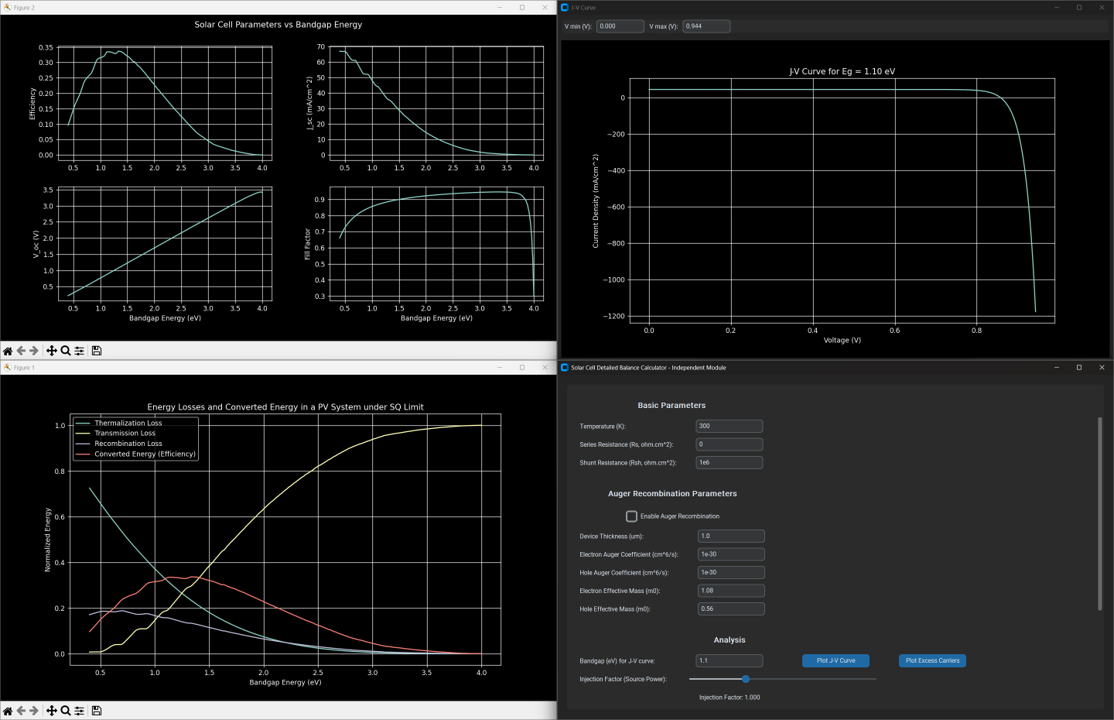Select the Temperature (K) input field
1114x720 pixels.
(x=729, y=425)
